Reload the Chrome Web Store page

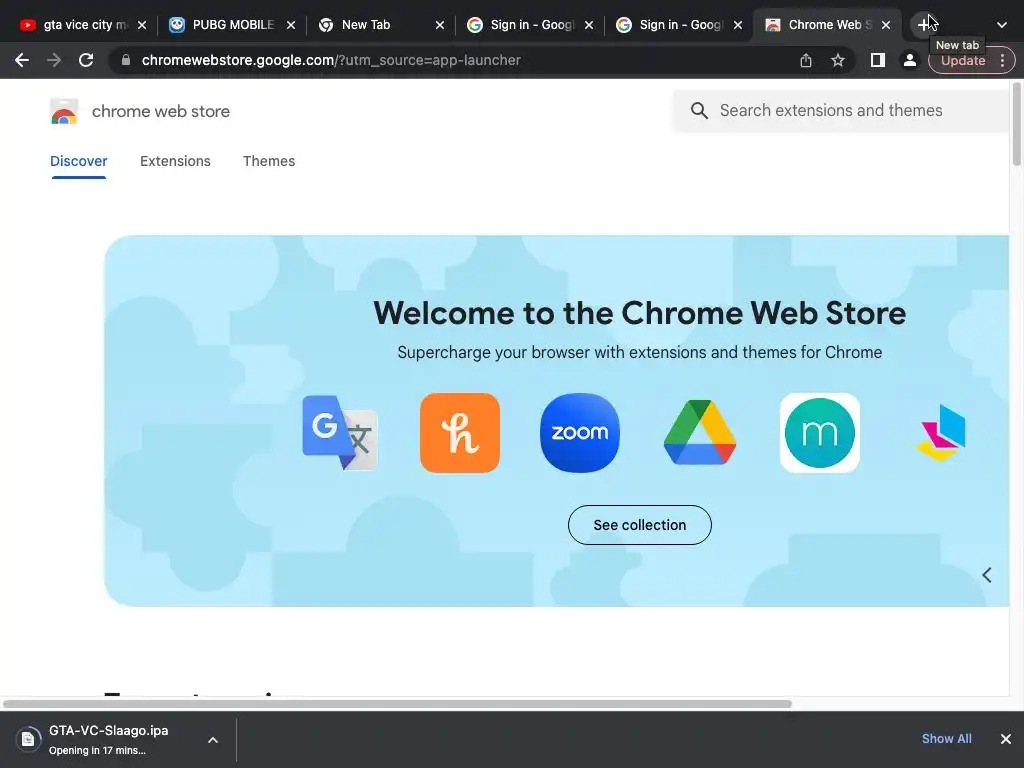coord(86,60)
